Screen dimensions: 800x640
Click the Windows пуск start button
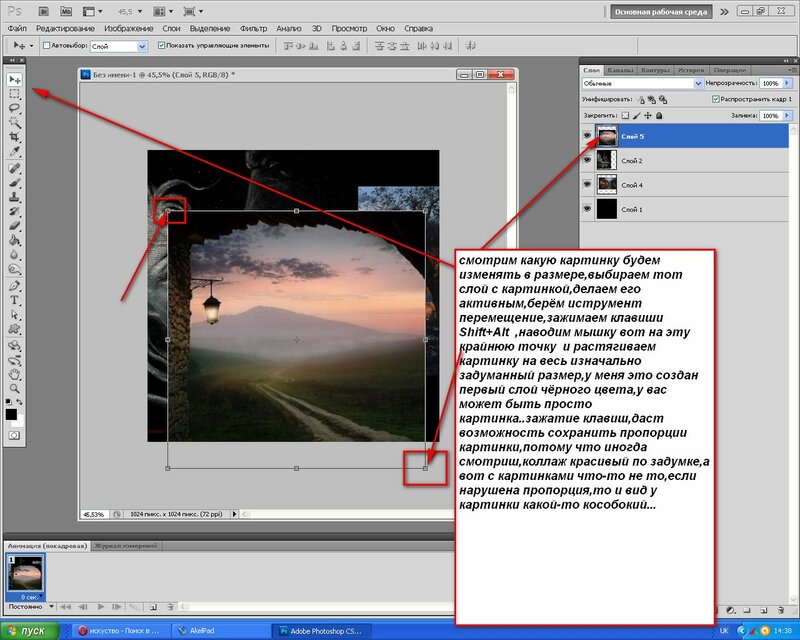30,631
